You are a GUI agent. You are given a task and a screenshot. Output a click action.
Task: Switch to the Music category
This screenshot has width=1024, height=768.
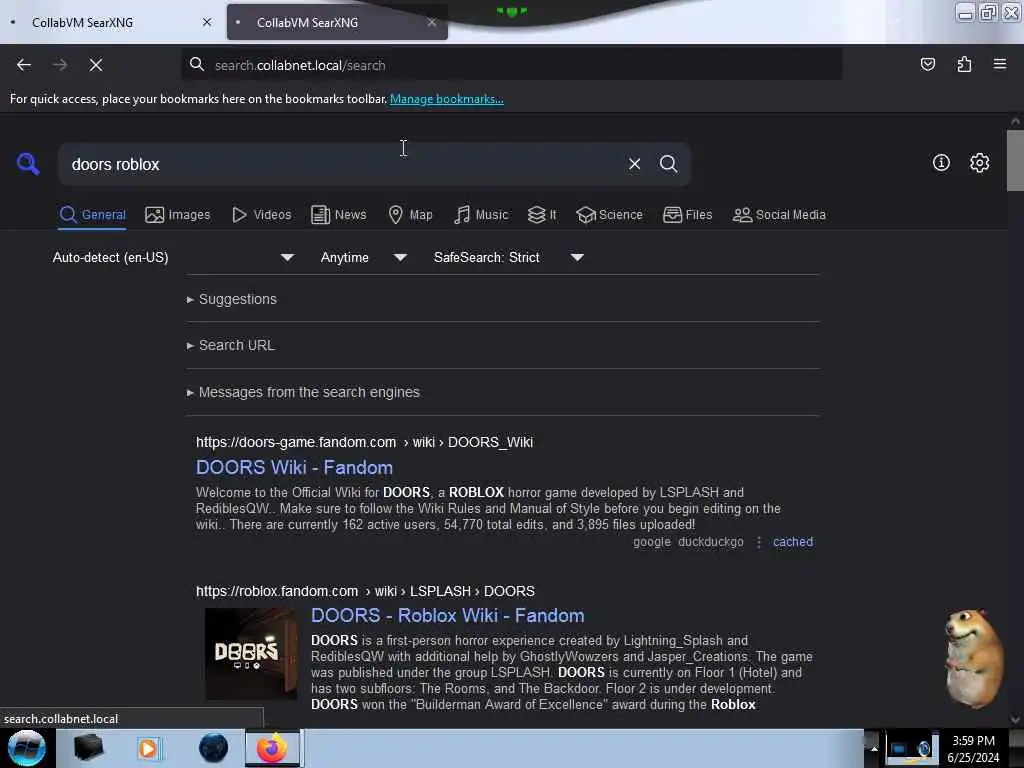(481, 215)
